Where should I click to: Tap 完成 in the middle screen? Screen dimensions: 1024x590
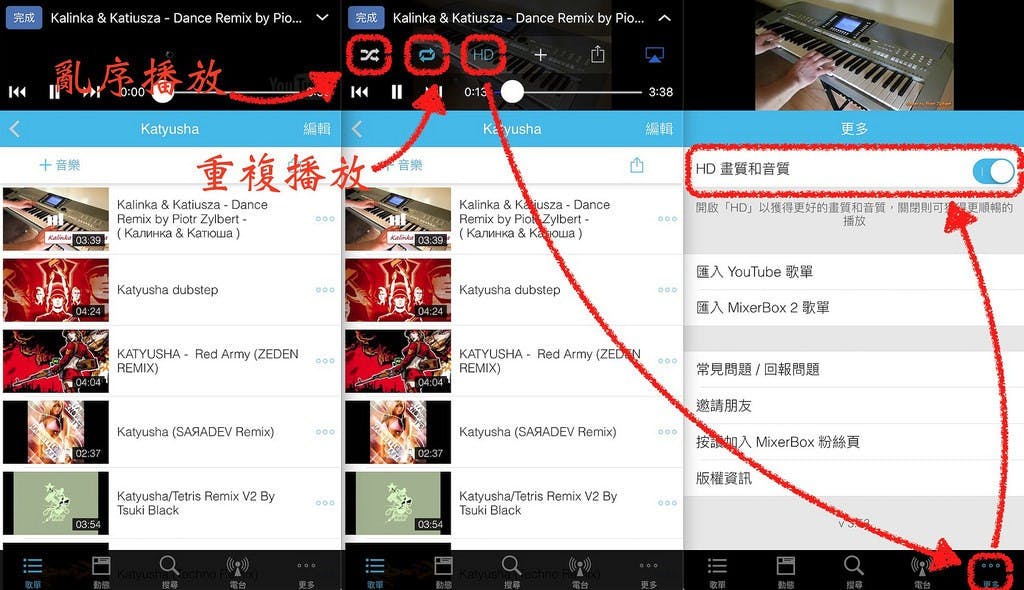pyautogui.click(x=366, y=18)
